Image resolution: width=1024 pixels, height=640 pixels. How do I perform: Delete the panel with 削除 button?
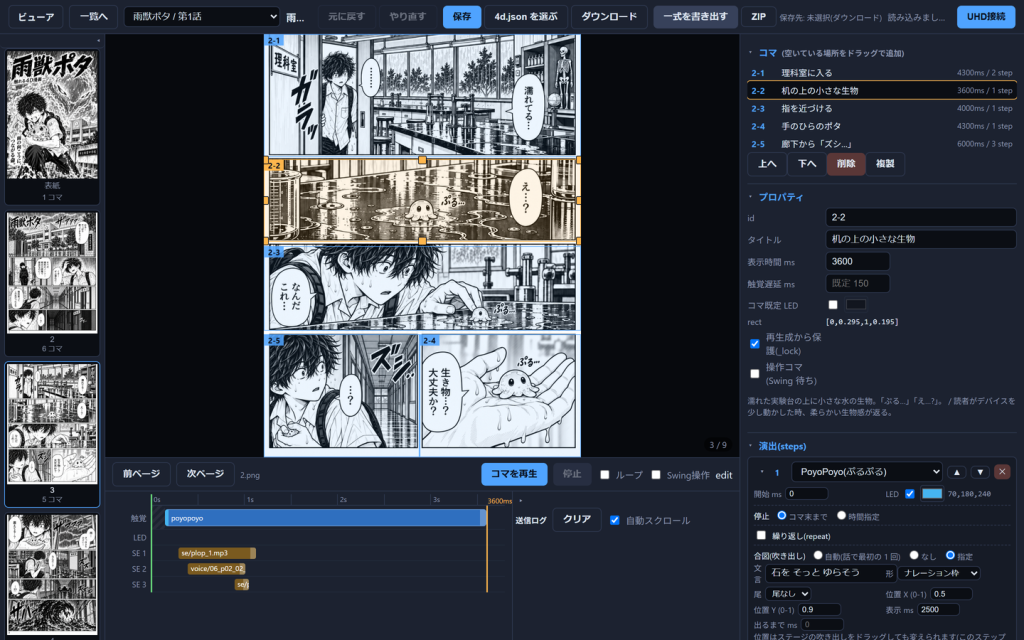[x=846, y=163]
